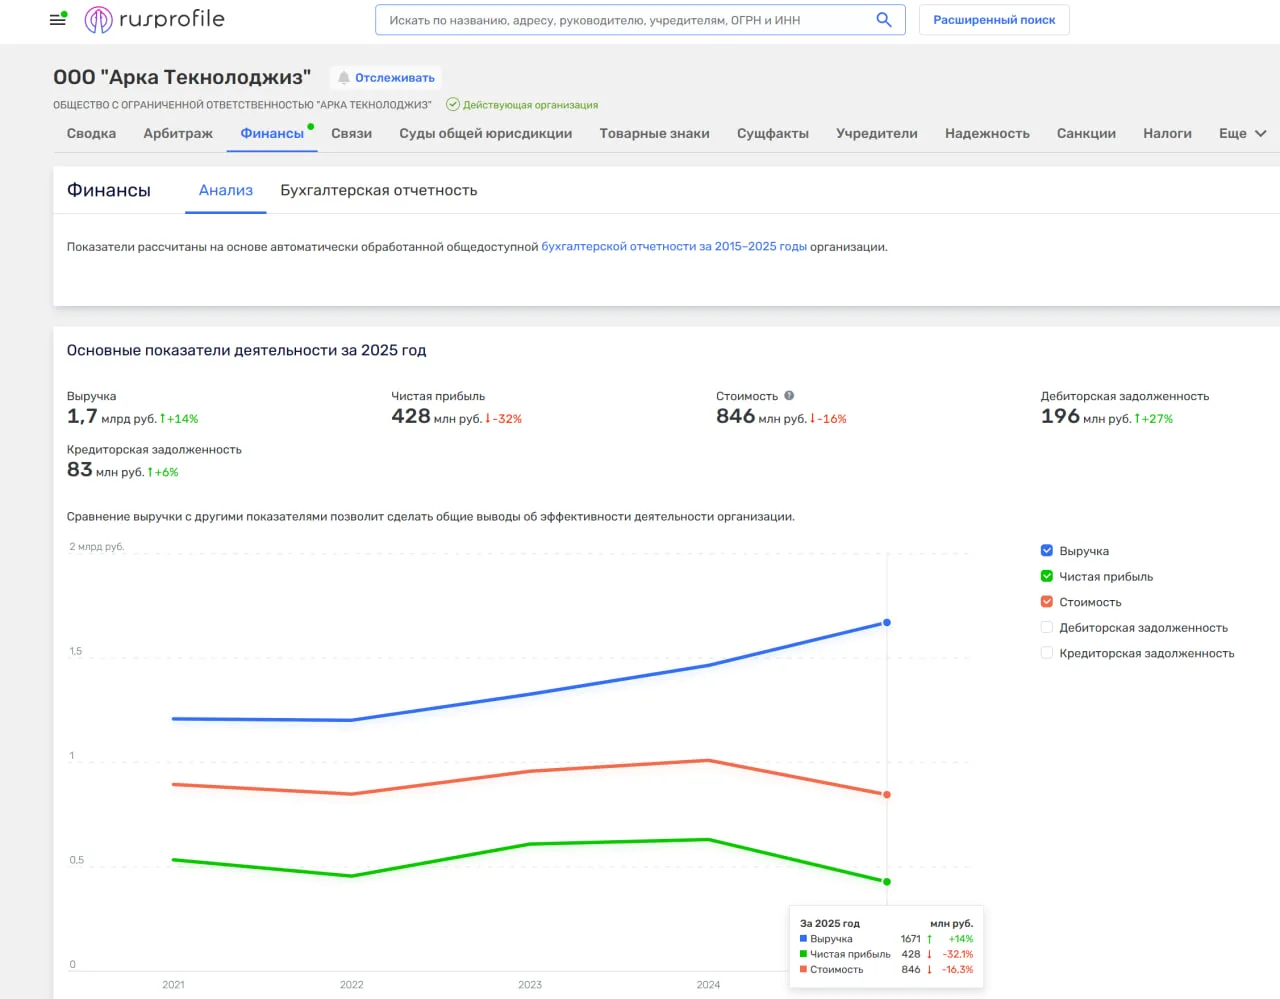Open the Арбитраж tab

click(x=178, y=133)
